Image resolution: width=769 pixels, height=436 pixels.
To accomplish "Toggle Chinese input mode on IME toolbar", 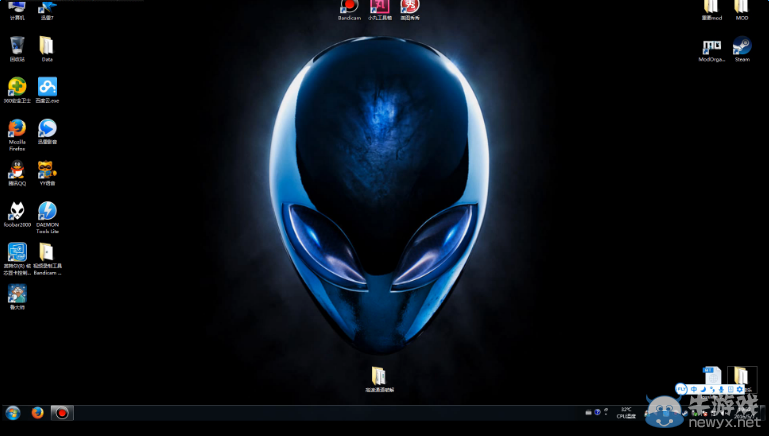I will tap(693, 389).
